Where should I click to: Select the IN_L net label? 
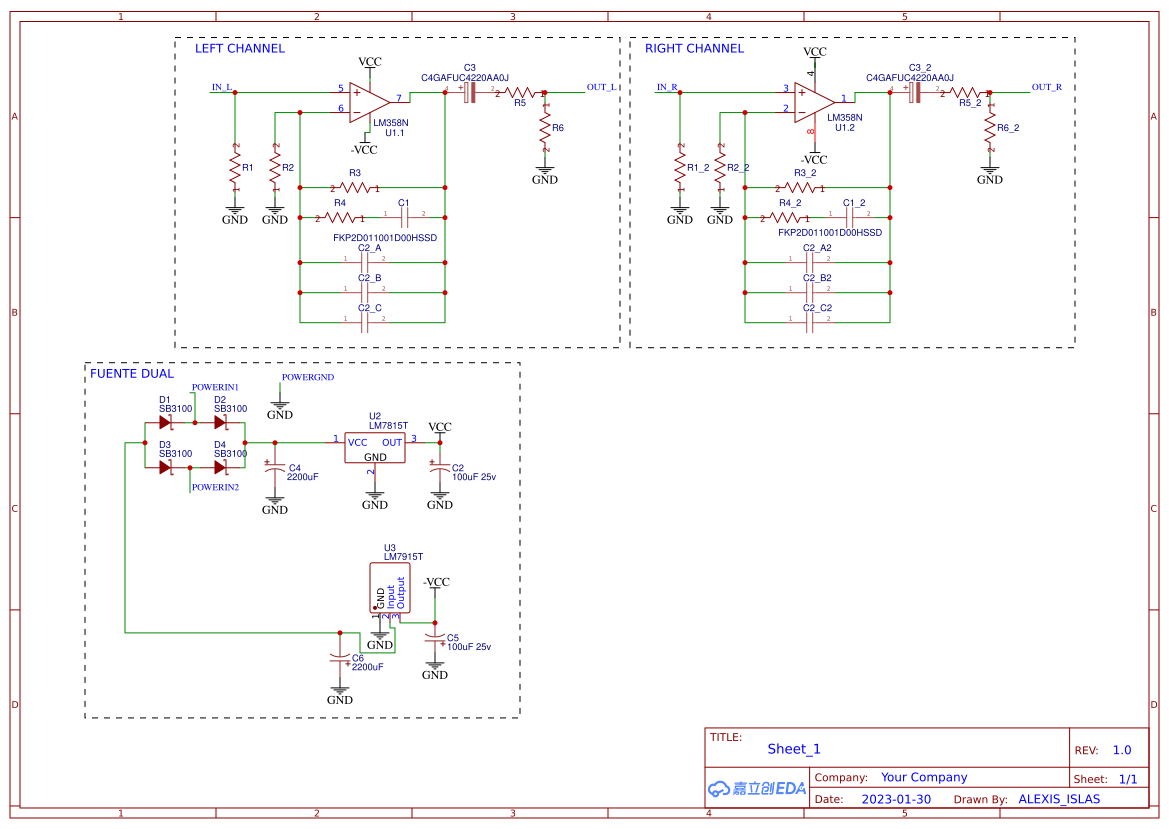220,87
